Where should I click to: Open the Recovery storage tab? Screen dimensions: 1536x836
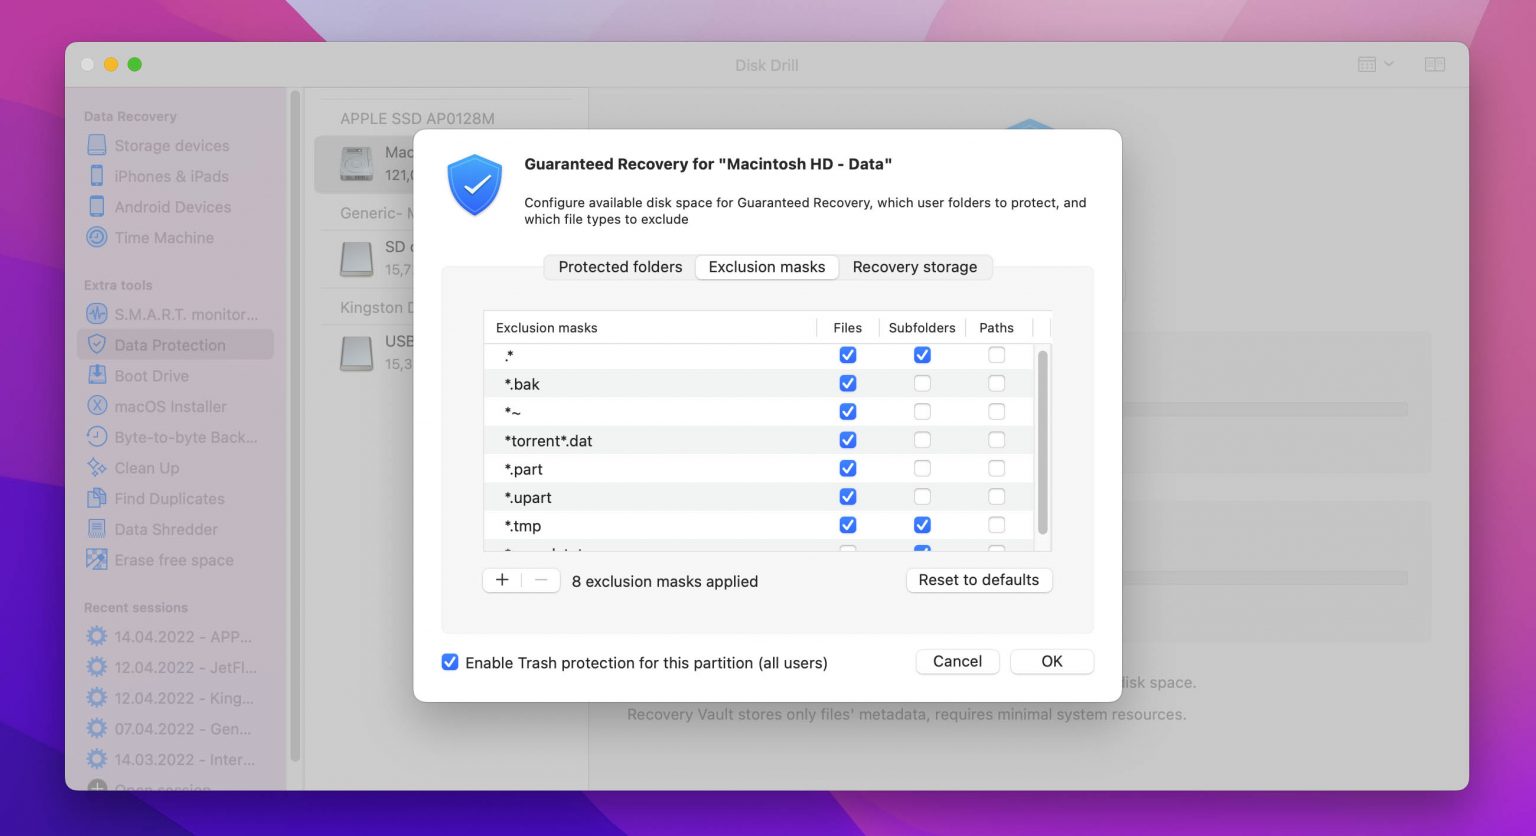pyautogui.click(x=914, y=267)
